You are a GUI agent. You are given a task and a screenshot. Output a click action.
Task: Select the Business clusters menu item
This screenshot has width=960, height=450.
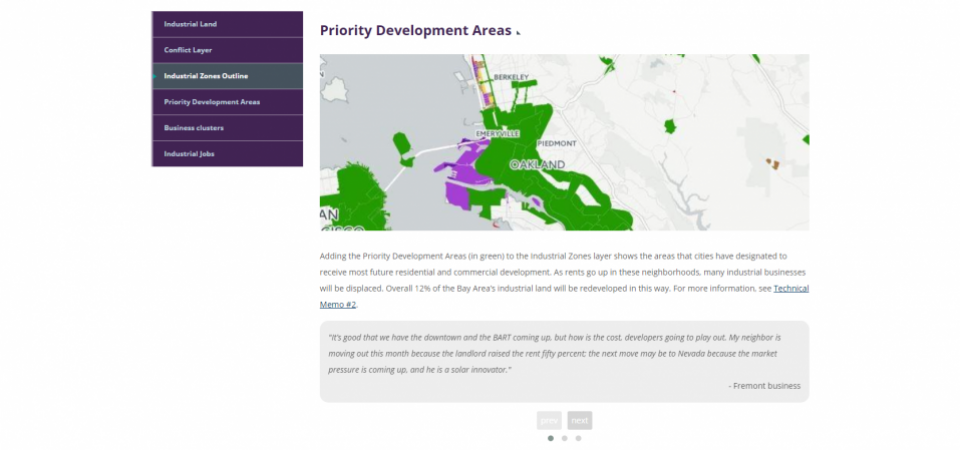point(194,128)
